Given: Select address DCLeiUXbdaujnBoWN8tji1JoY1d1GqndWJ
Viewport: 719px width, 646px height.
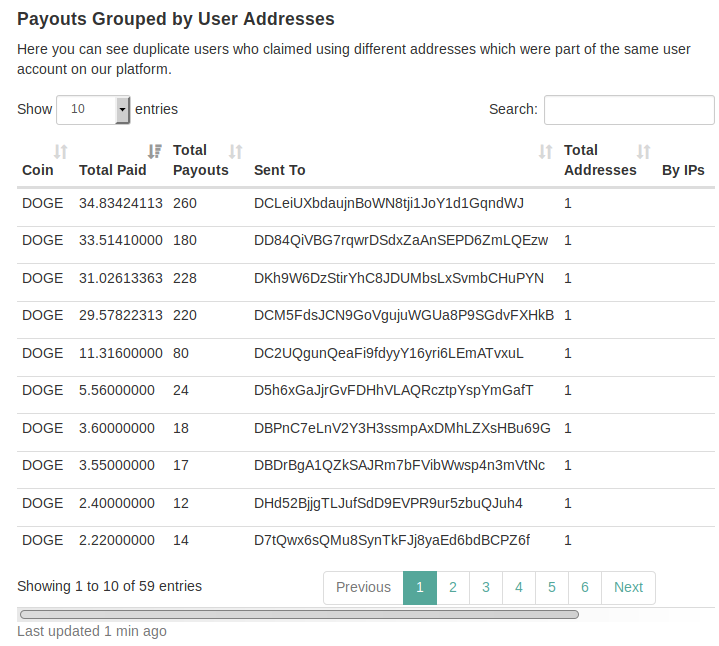Looking at the screenshot, I should 388,203.
